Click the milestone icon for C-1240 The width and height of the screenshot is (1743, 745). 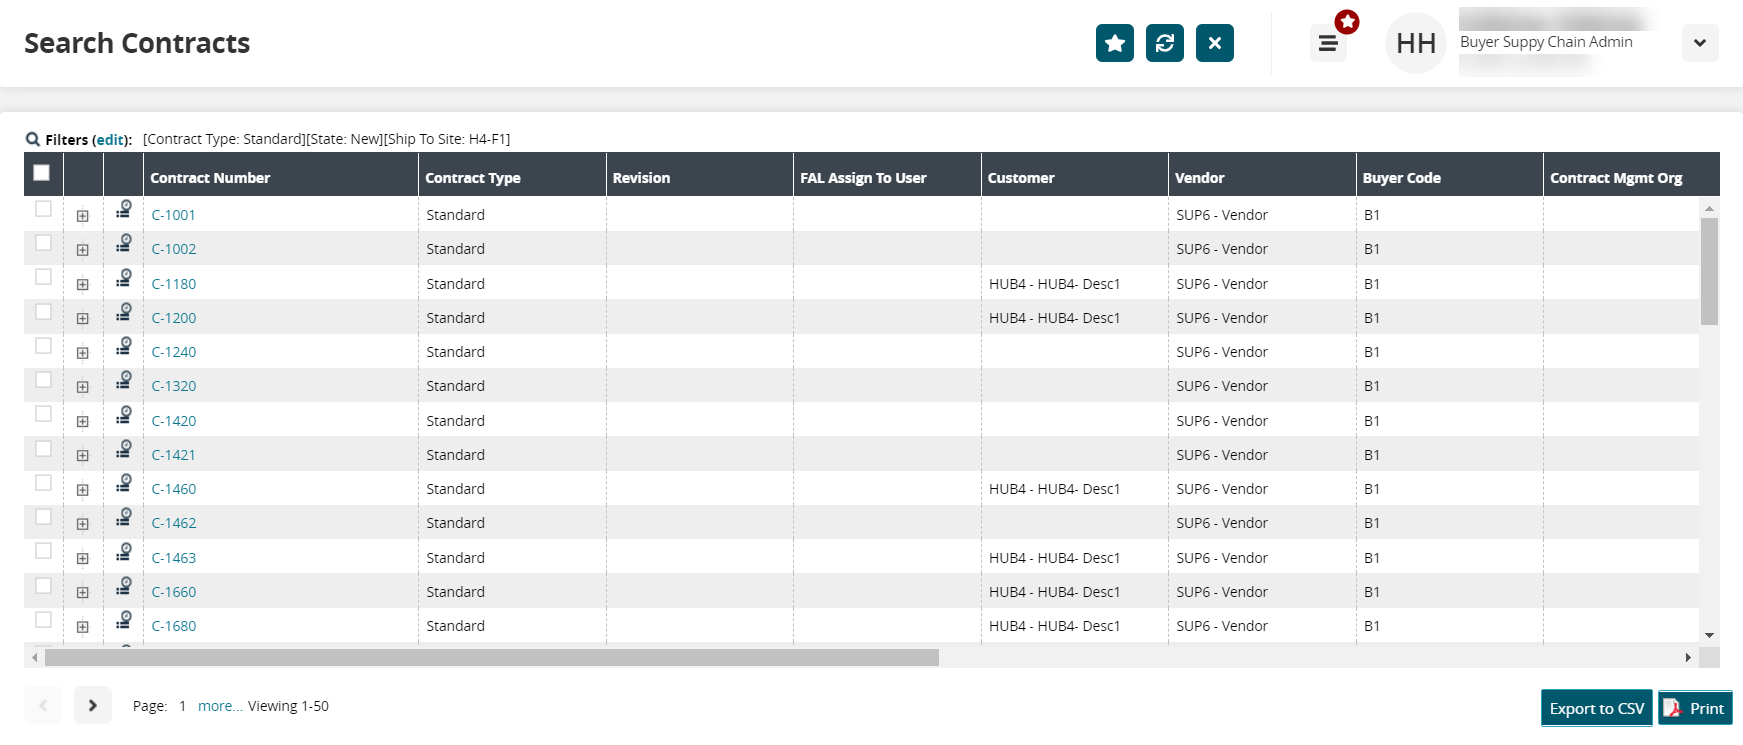124,346
